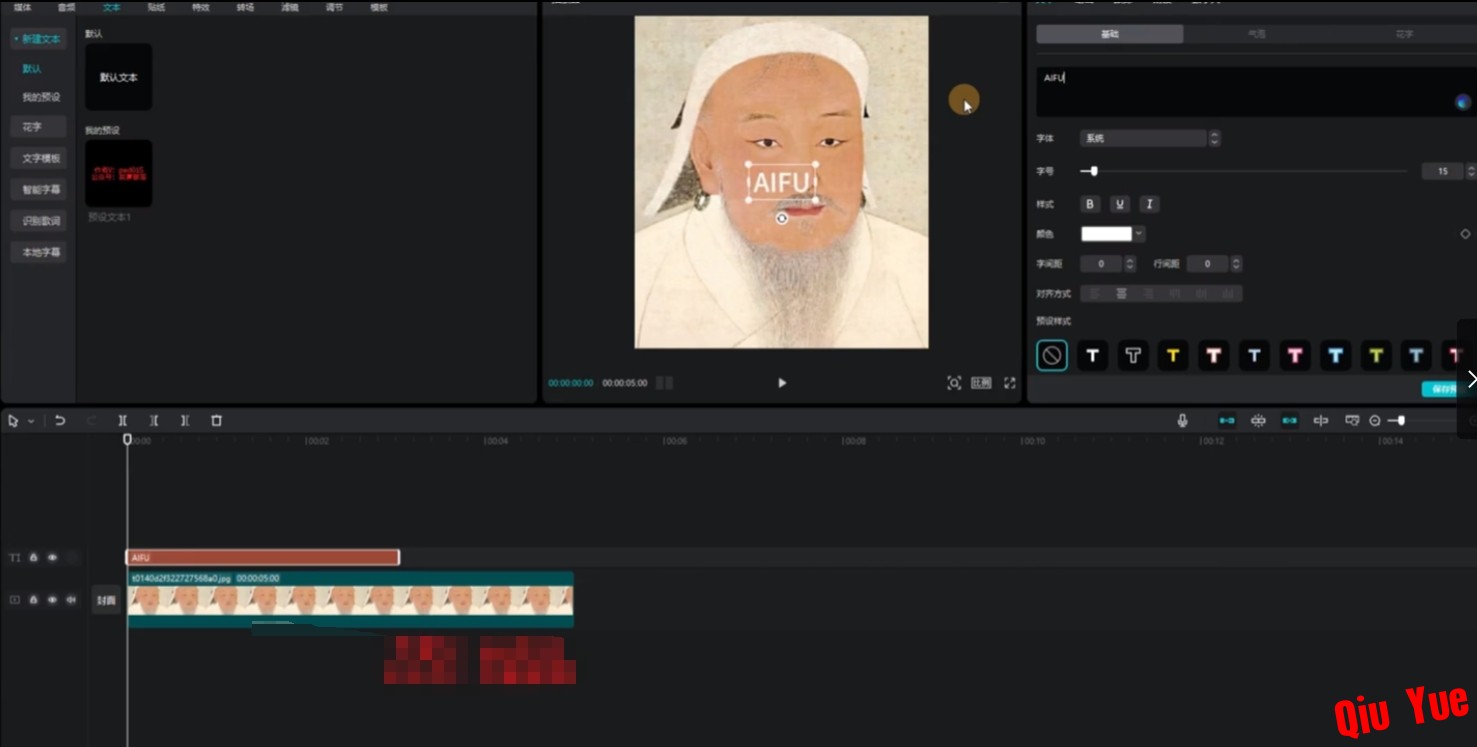This screenshot has height=747, width=1477.
Task: Play the preview video
Action: click(782, 383)
